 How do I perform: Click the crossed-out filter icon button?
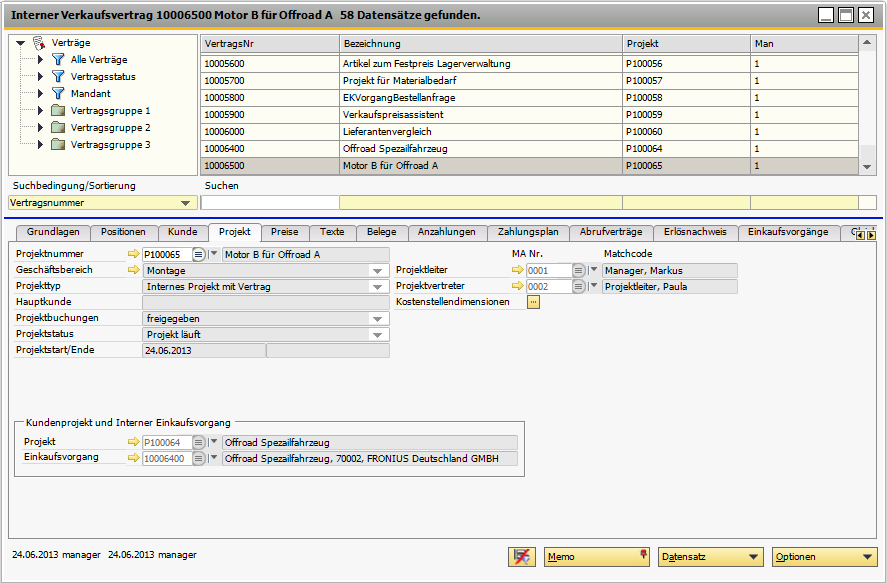point(521,557)
